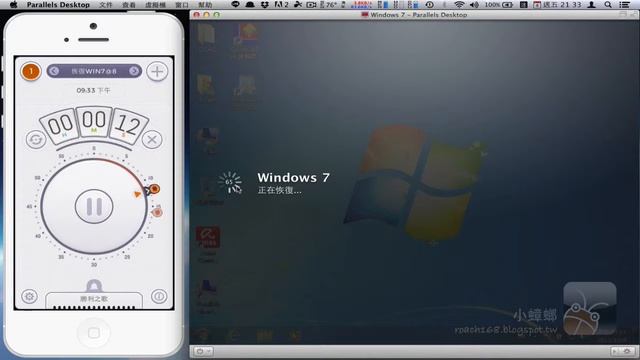Open the volume control in menu bar
The height and width of the screenshot is (360, 640).
(474, 4)
